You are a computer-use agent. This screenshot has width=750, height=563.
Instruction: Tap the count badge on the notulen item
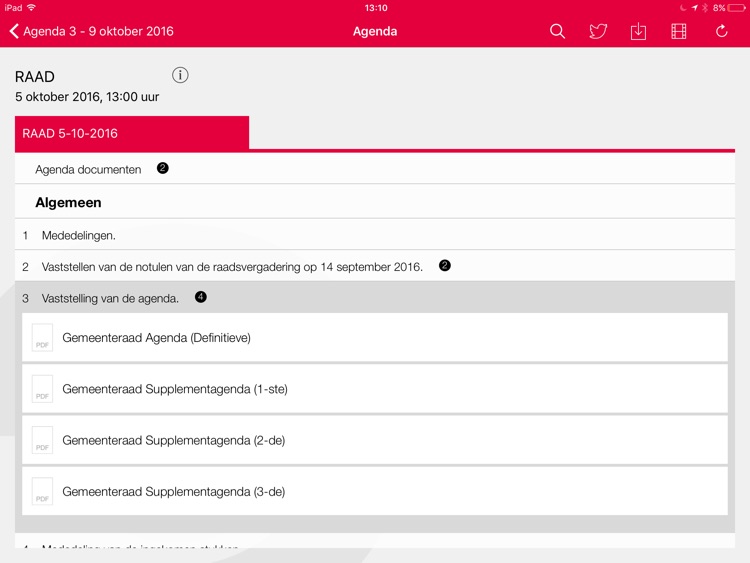(445, 265)
